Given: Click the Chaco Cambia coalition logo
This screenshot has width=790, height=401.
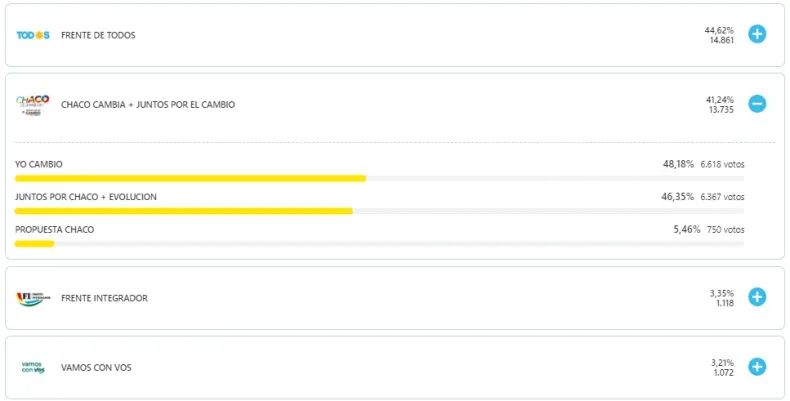Looking at the screenshot, I should (32, 104).
